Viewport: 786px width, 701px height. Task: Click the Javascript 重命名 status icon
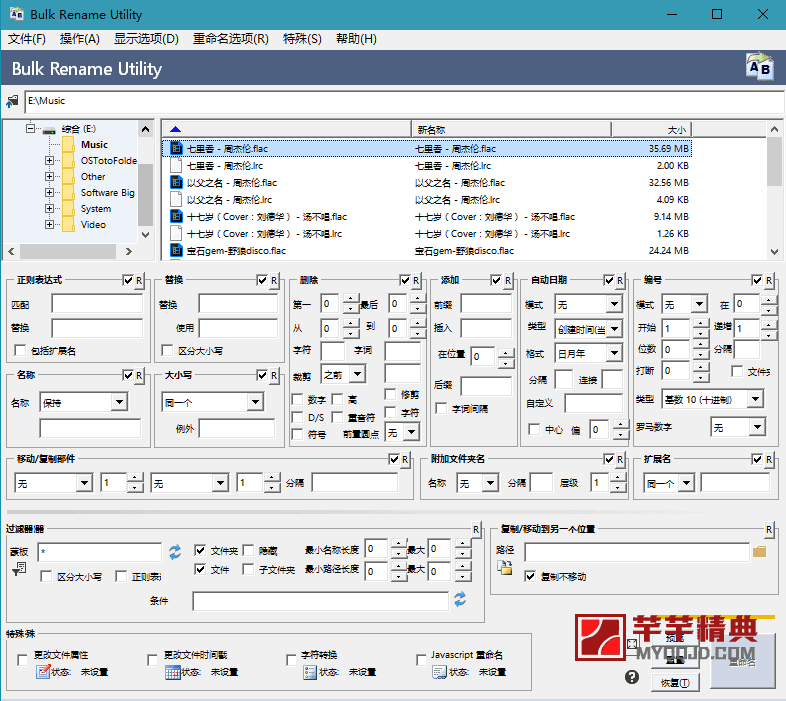(x=440, y=672)
